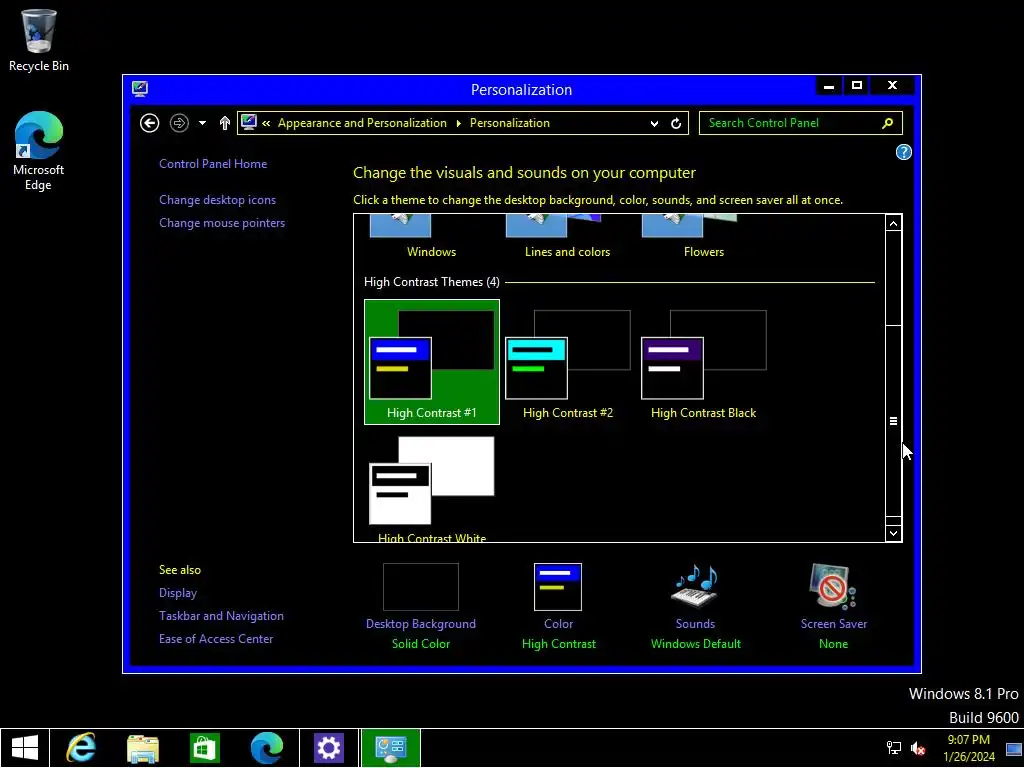Click Appearance and Personalization breadcrumb
The height and width of the screenshot is (768, 1024).
pos(362,123)
